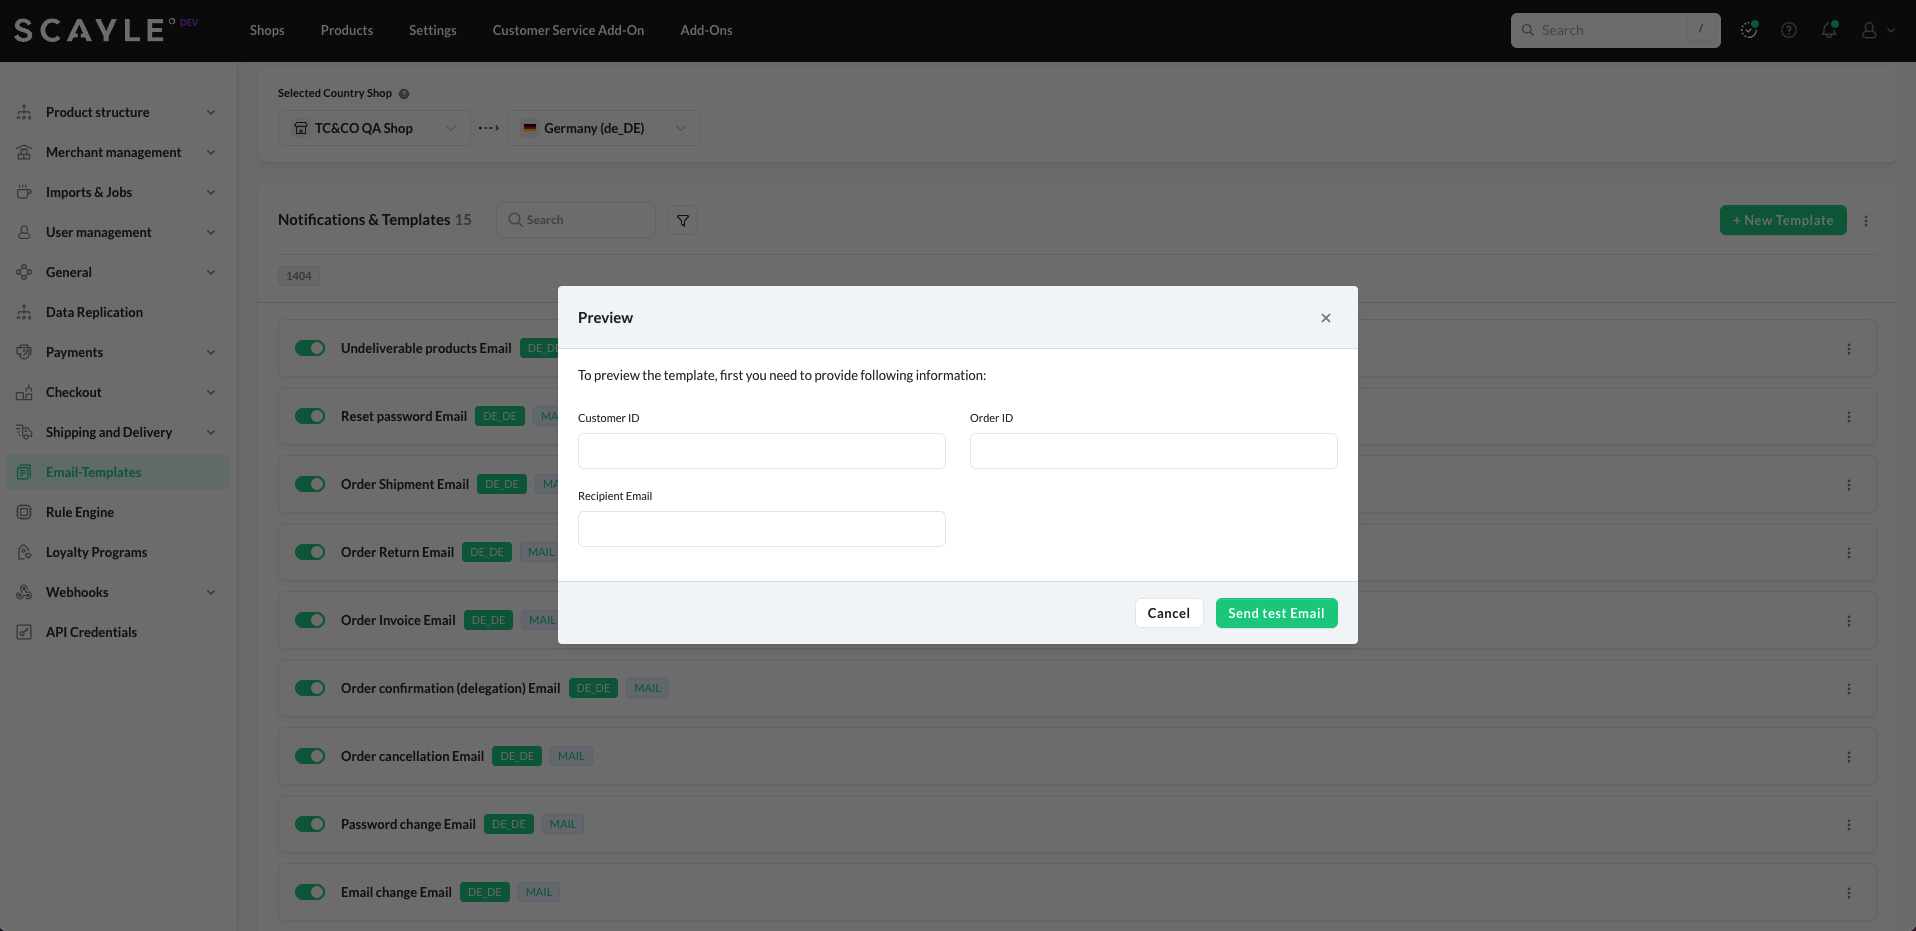Focus the Recipient Email input field
Image resolution: width=1916 pixels, height=931 pixels.
coord(761,529)
